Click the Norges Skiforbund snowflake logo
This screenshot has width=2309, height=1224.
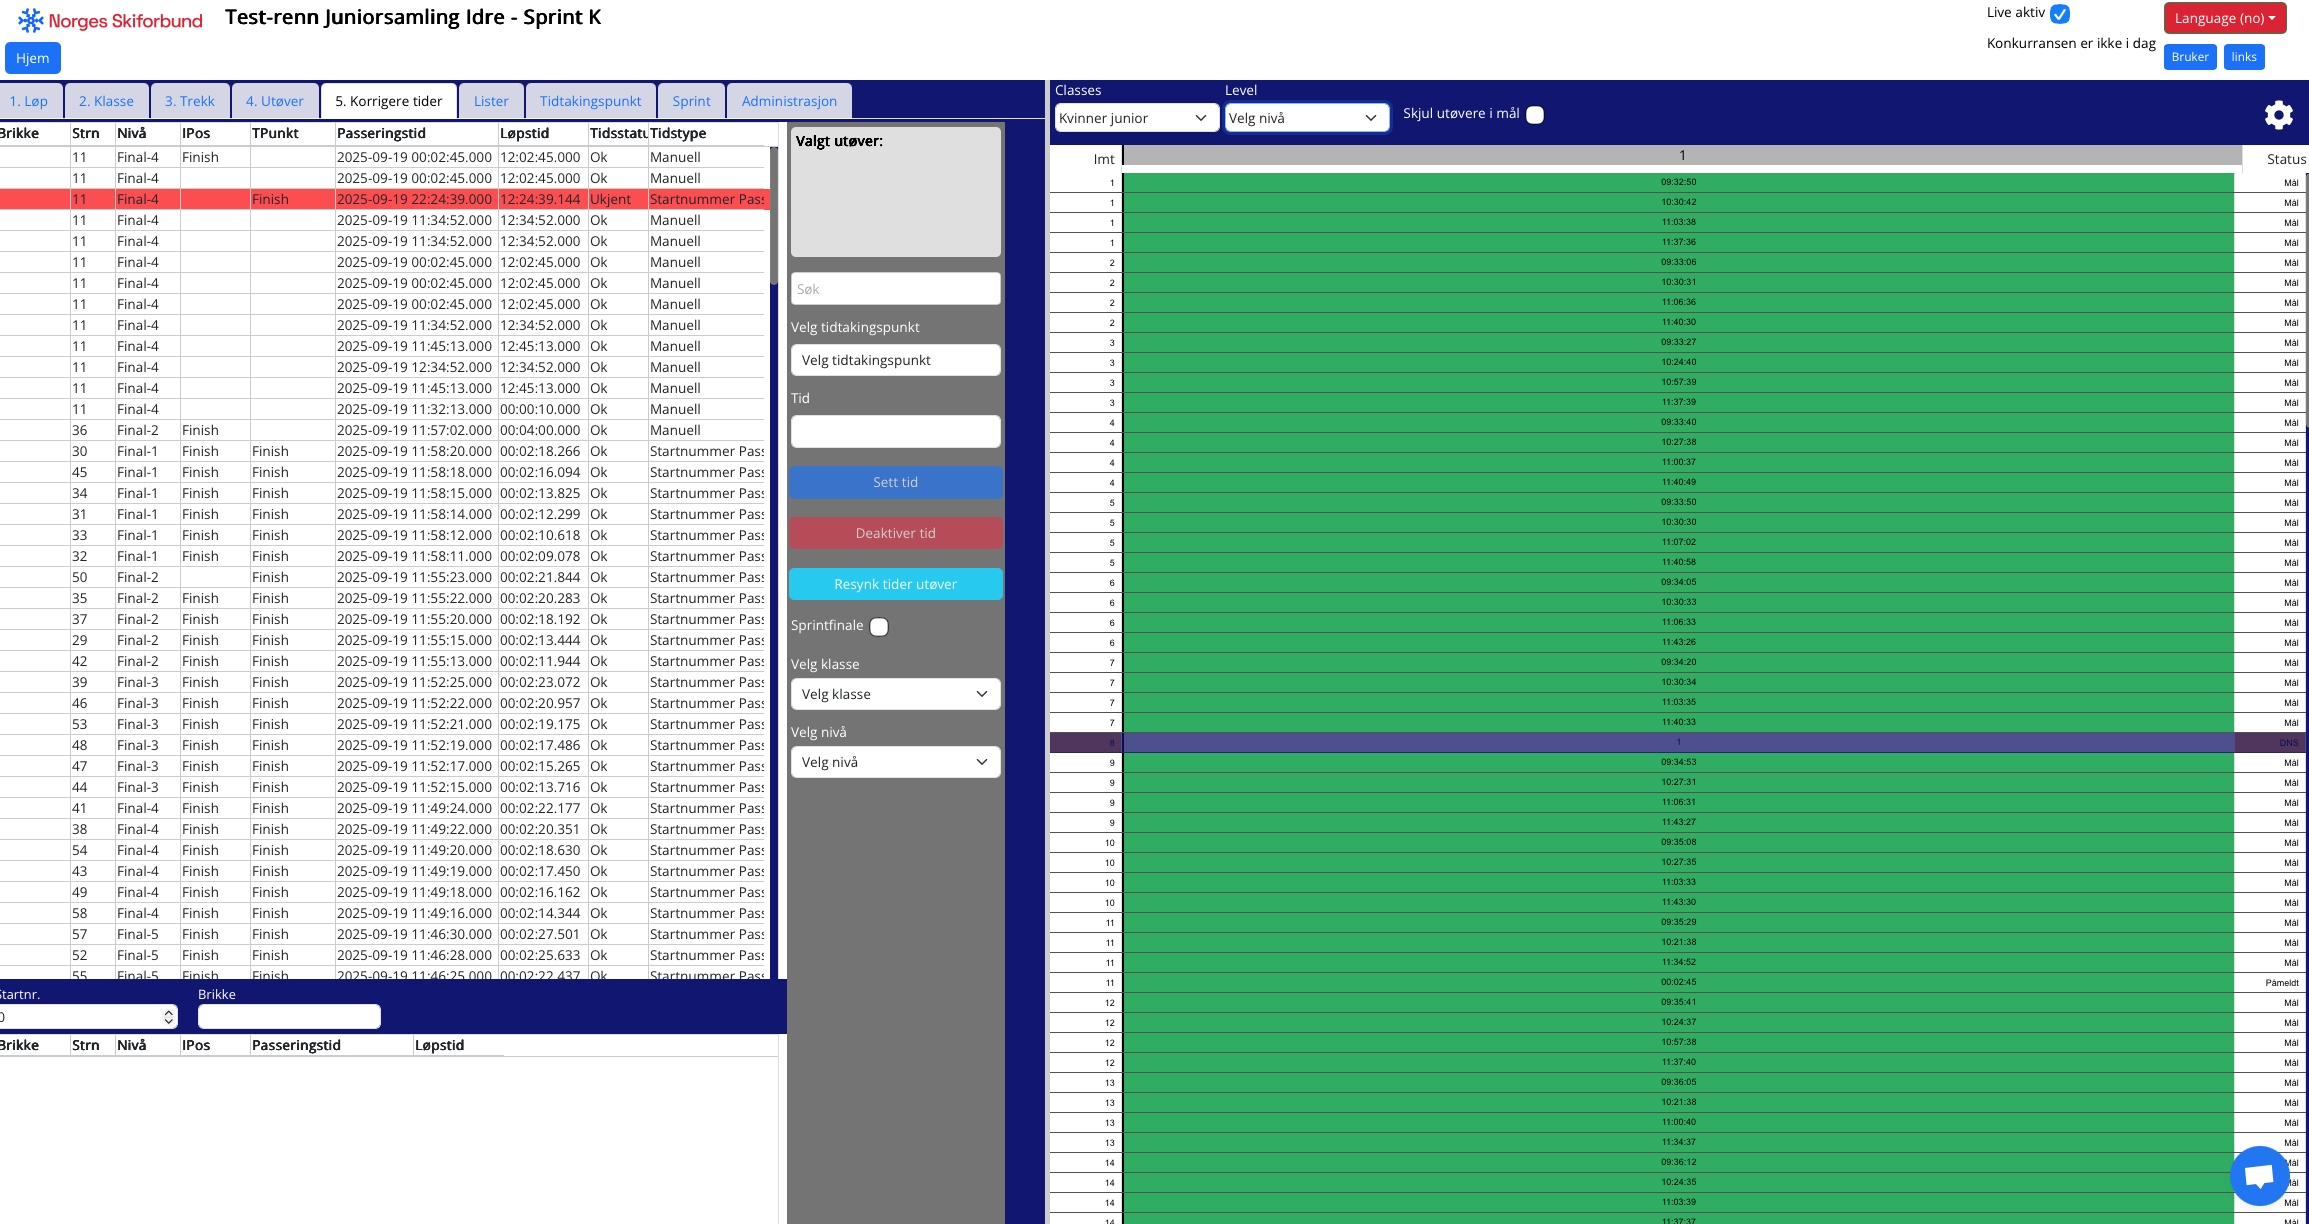pyautogui.click(x=31, y=20)
